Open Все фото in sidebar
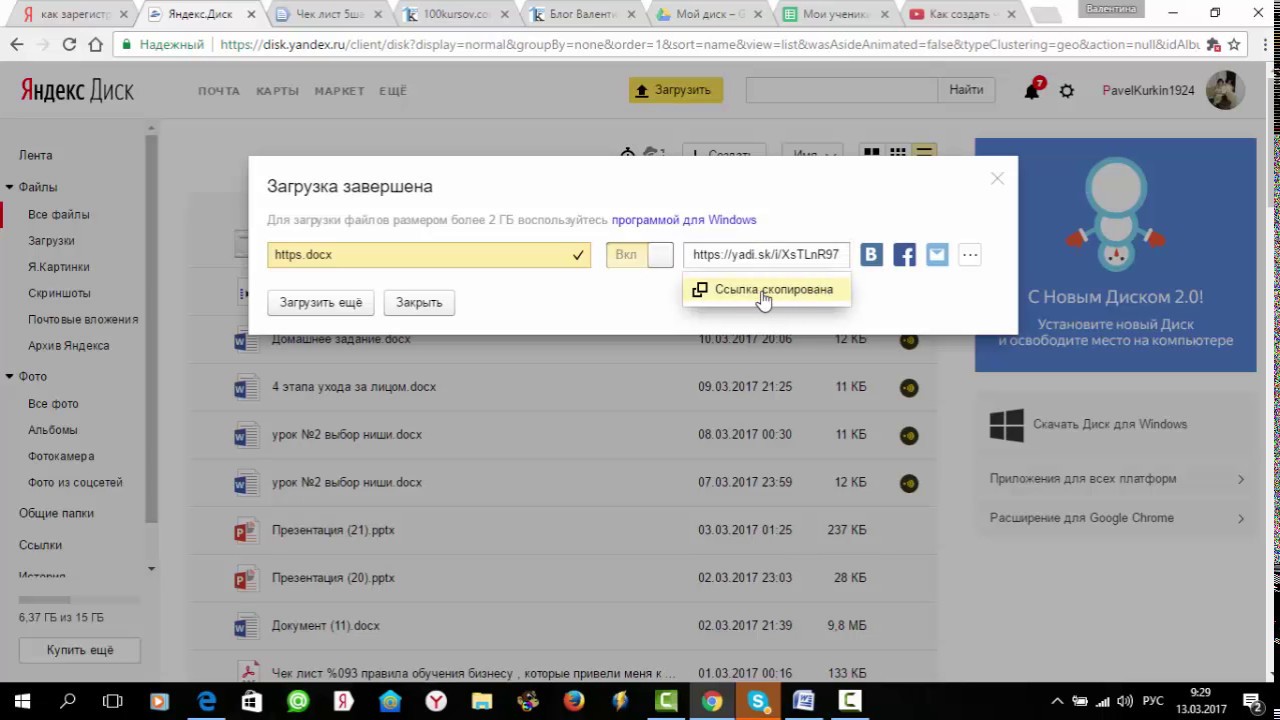Screen dimensions: 1280x720 pos(53,403)
